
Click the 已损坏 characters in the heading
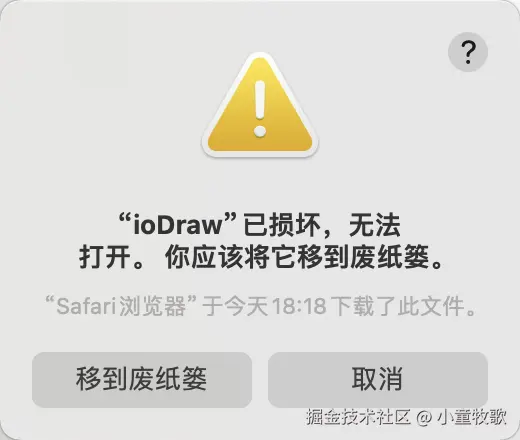pos(282,225)
